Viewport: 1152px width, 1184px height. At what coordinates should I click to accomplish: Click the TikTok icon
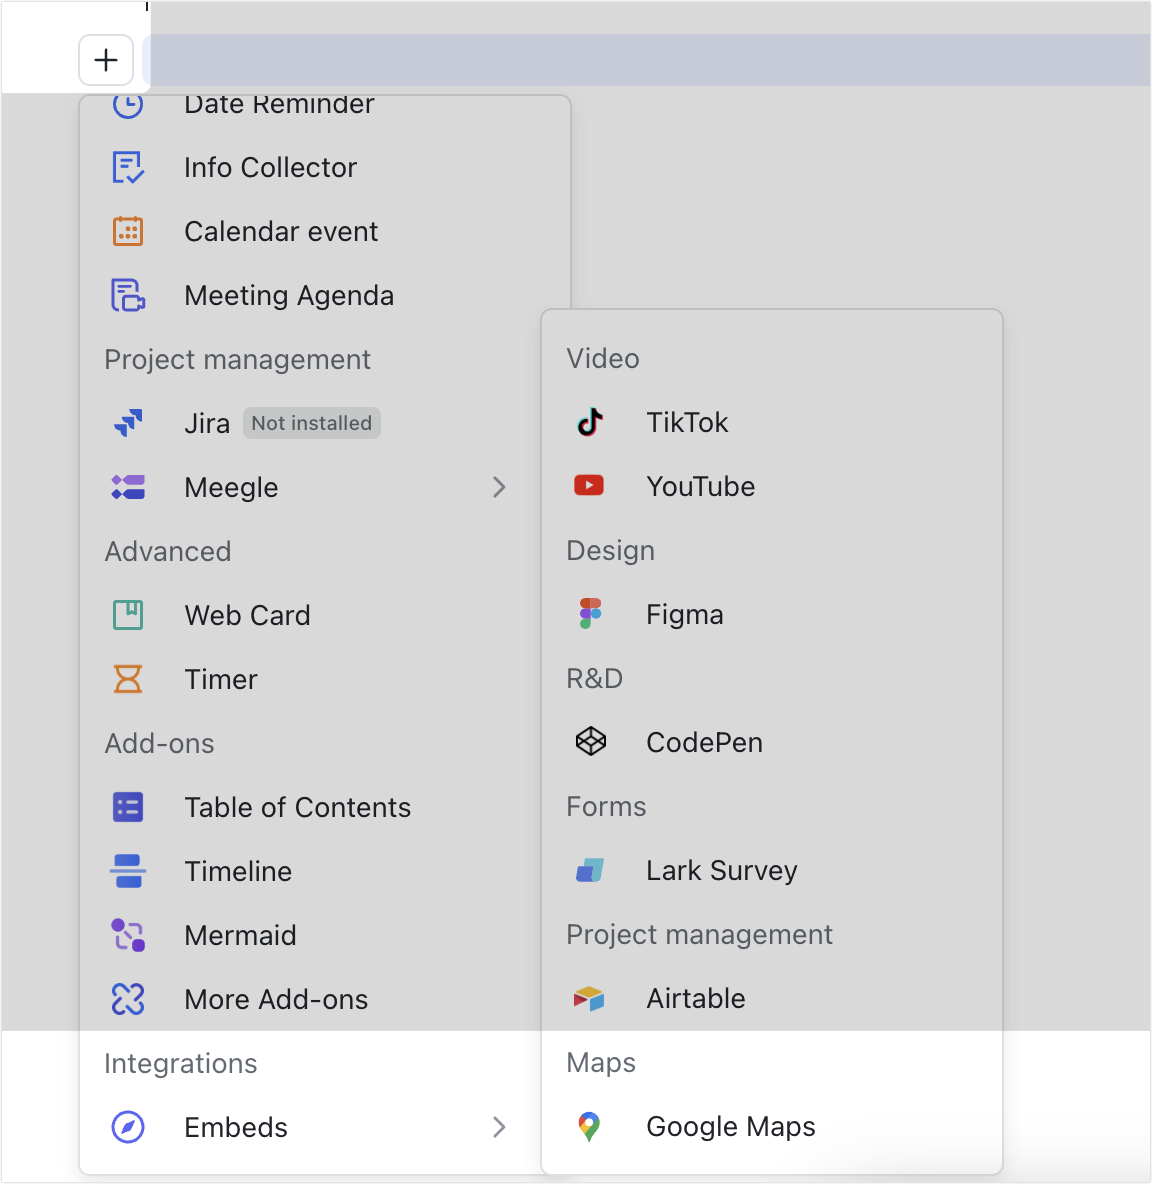[590, 422]
